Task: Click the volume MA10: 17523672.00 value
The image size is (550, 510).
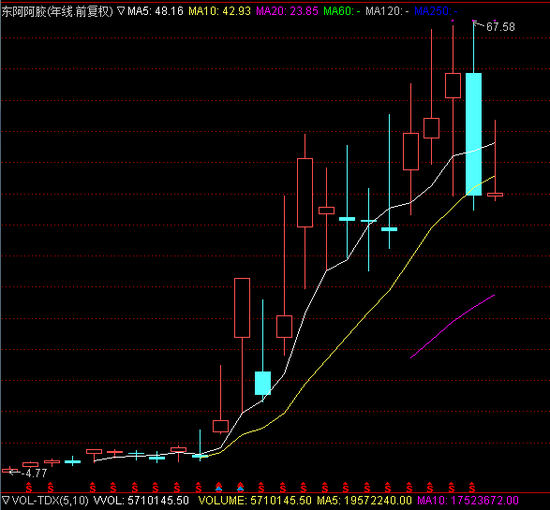Action: tap(468, 501)
